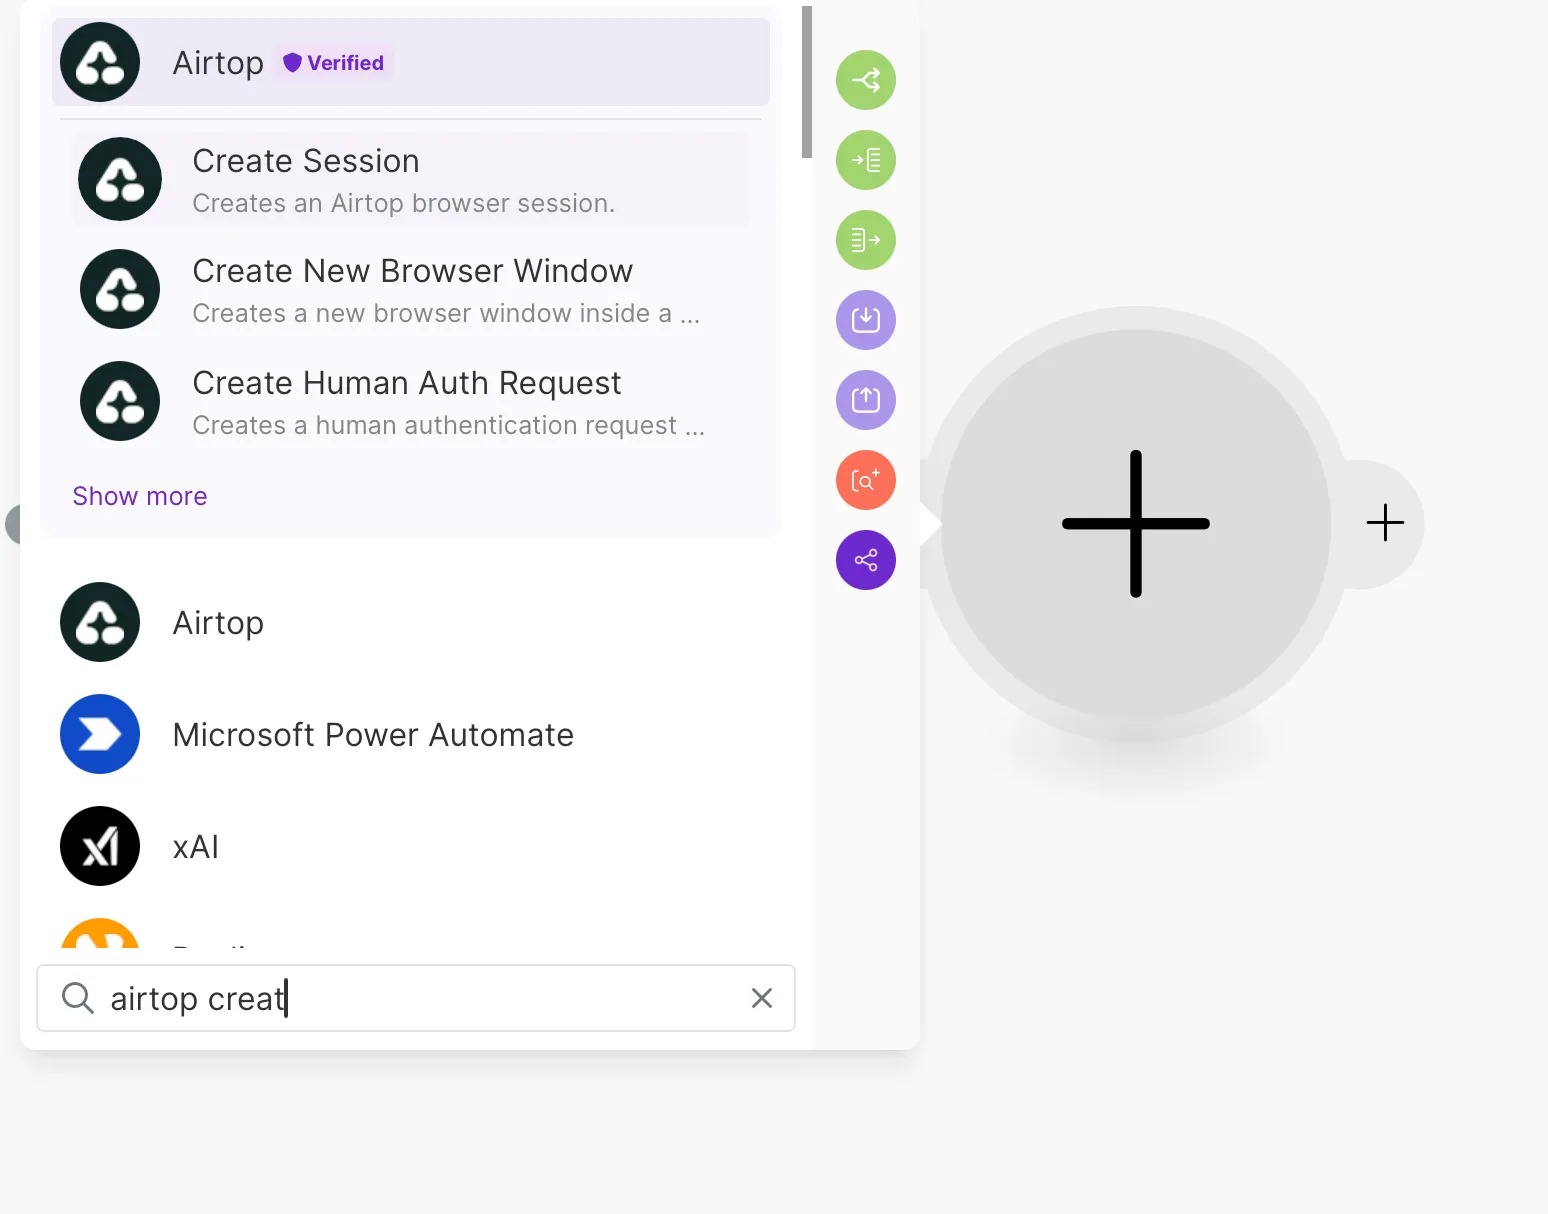Click the Create Session Airtop icon
Image resolution: width=1548 pixels, height=1214 pixels.
pyautogui.click(x=120, y=179)
